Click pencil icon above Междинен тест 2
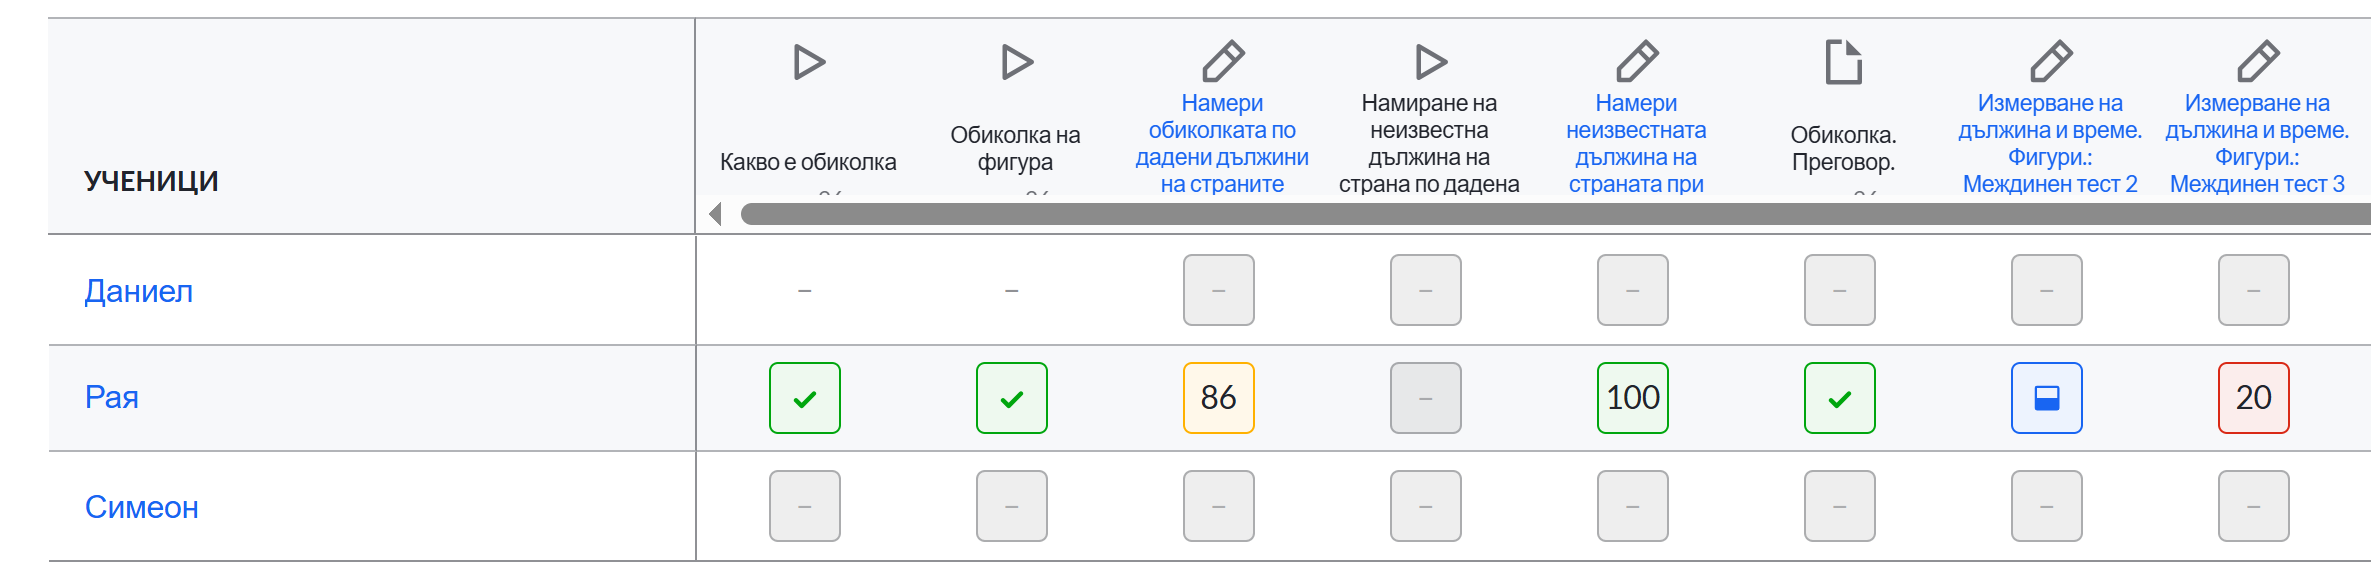 [x=2051, y=61]
